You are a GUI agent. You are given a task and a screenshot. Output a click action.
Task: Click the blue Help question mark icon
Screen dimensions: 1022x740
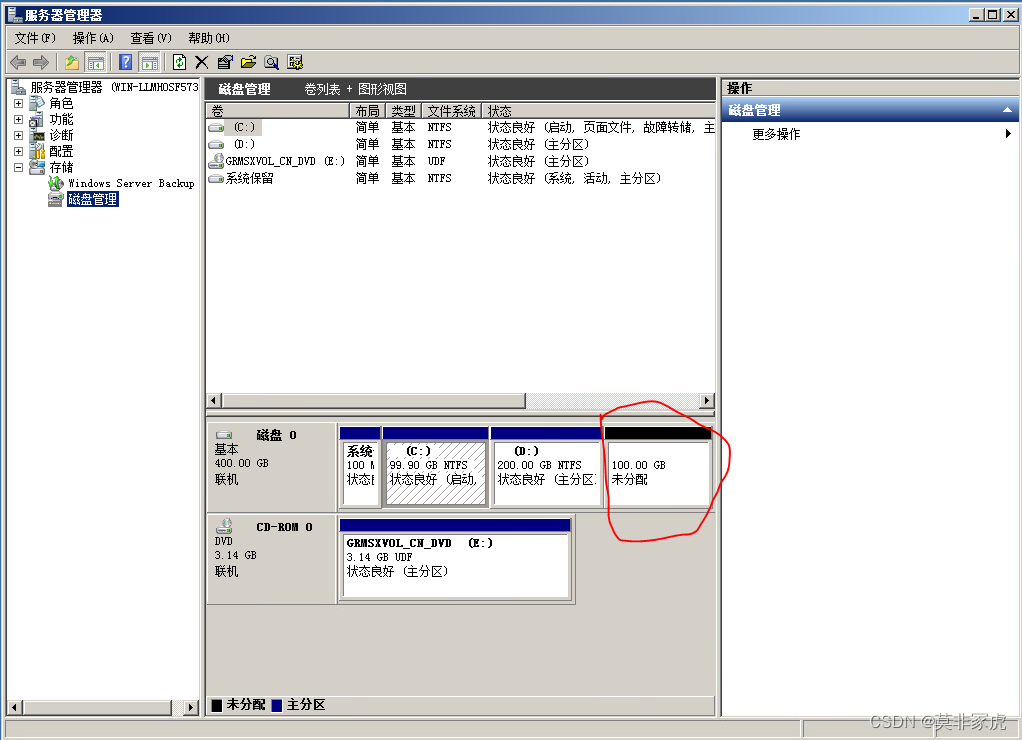coord(126,62)
